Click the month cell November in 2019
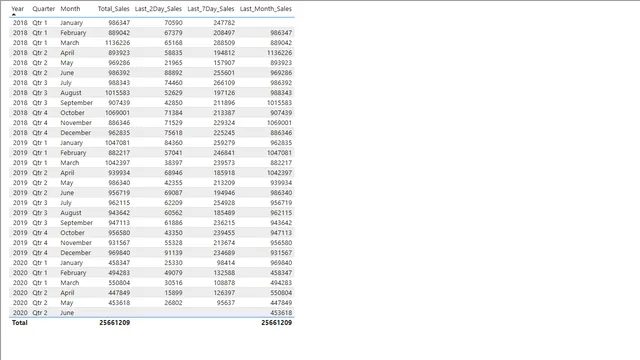640x360 pixels. 76,243
